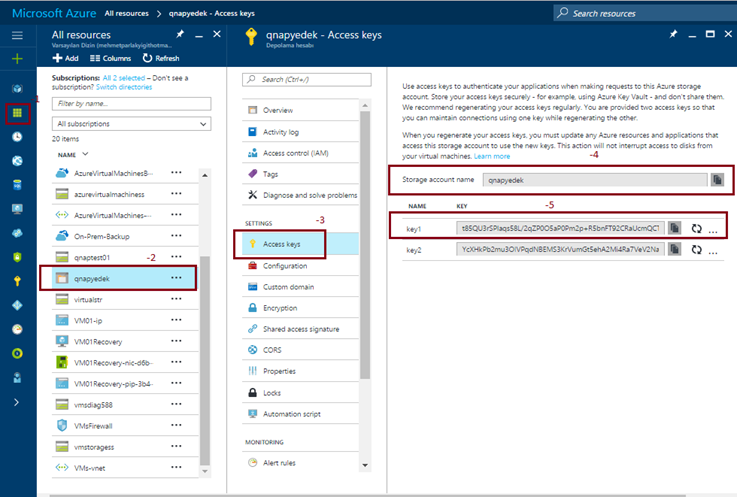Click the Add button in All resources
Viewport: 737px width, 497px height.
click(65, 58)
